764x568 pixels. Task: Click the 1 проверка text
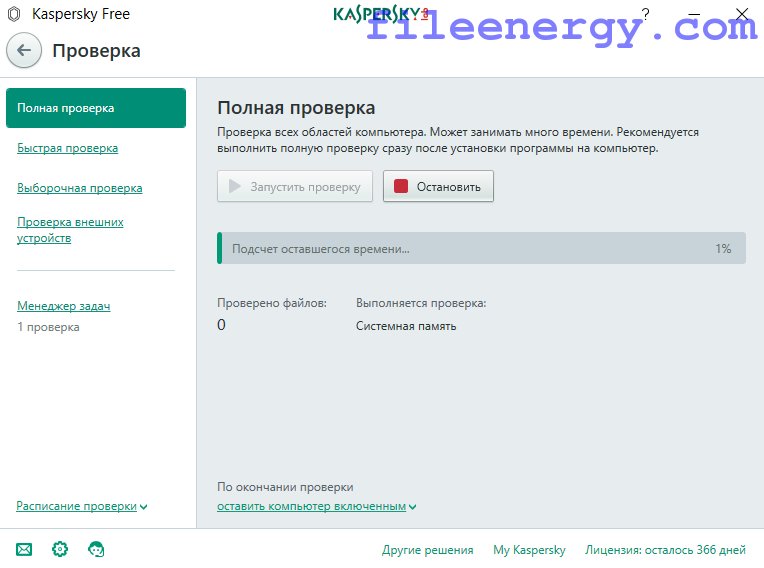(x=48, y=327)
